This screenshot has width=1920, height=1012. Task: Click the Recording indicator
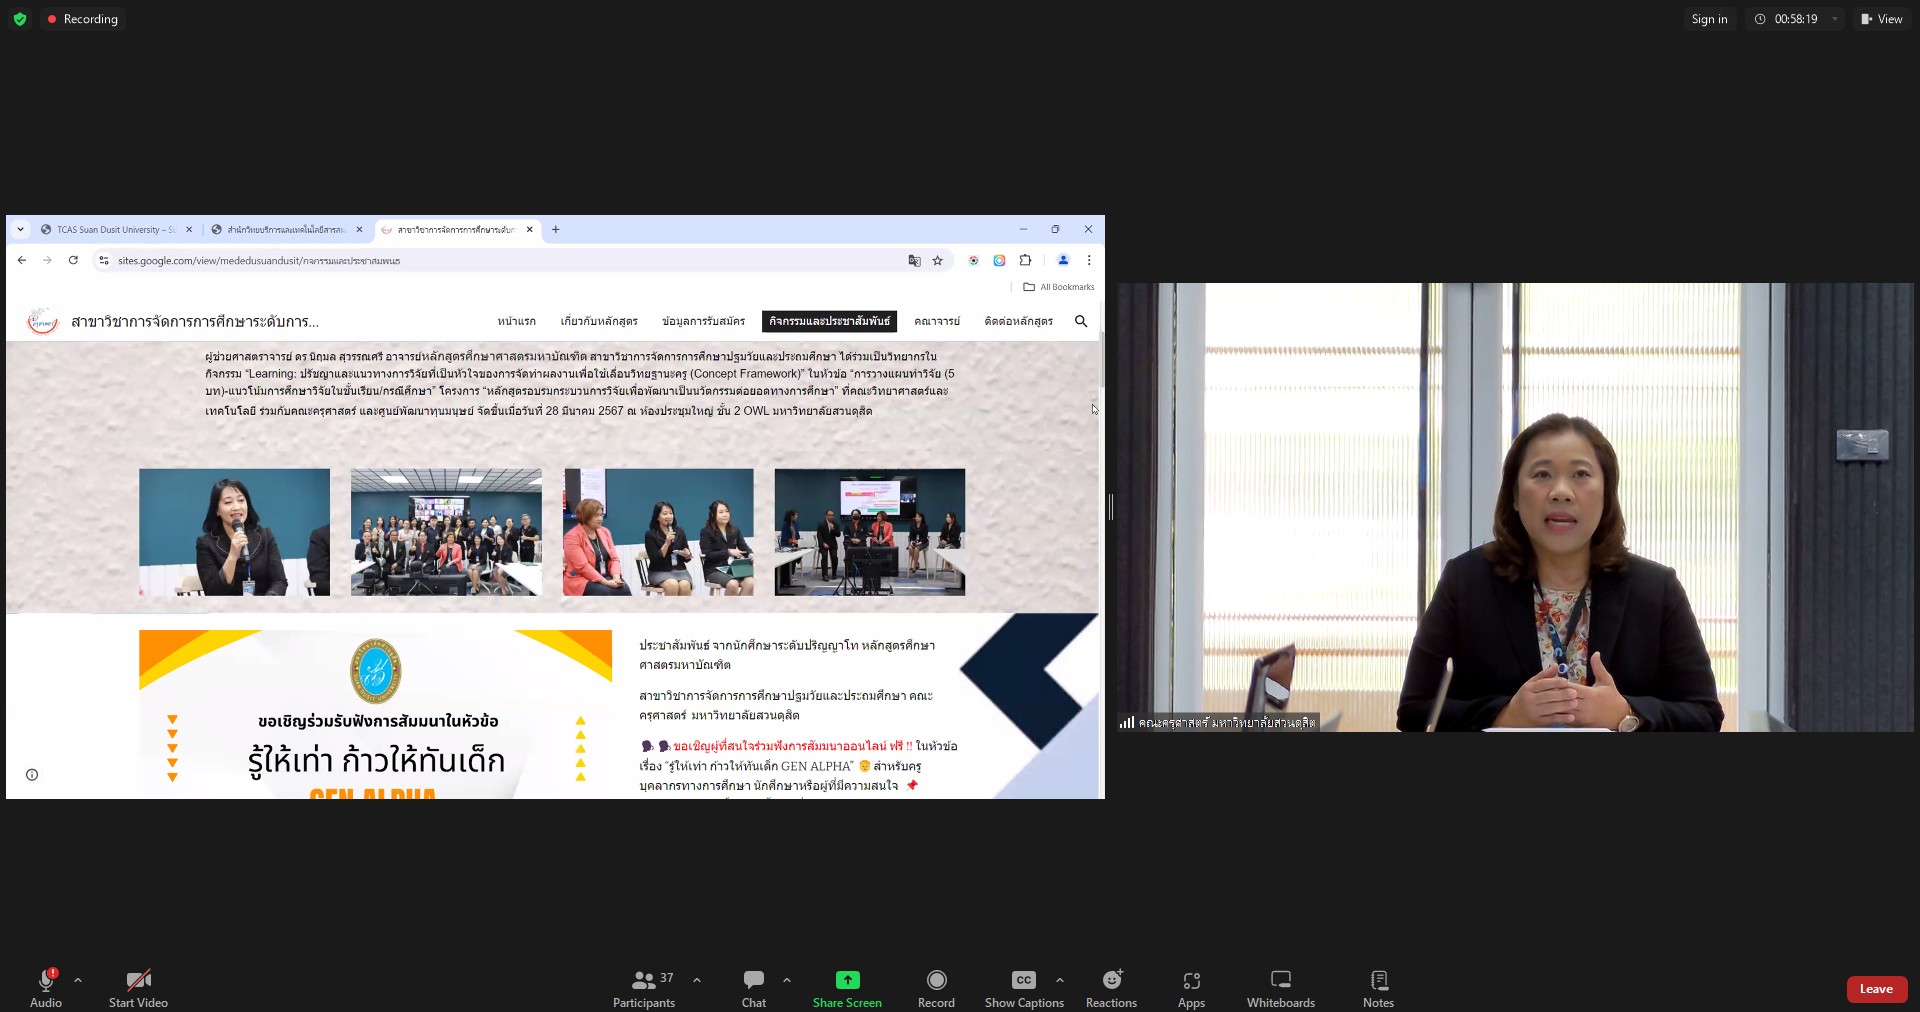pyautogui.click(x=82, y=19)
